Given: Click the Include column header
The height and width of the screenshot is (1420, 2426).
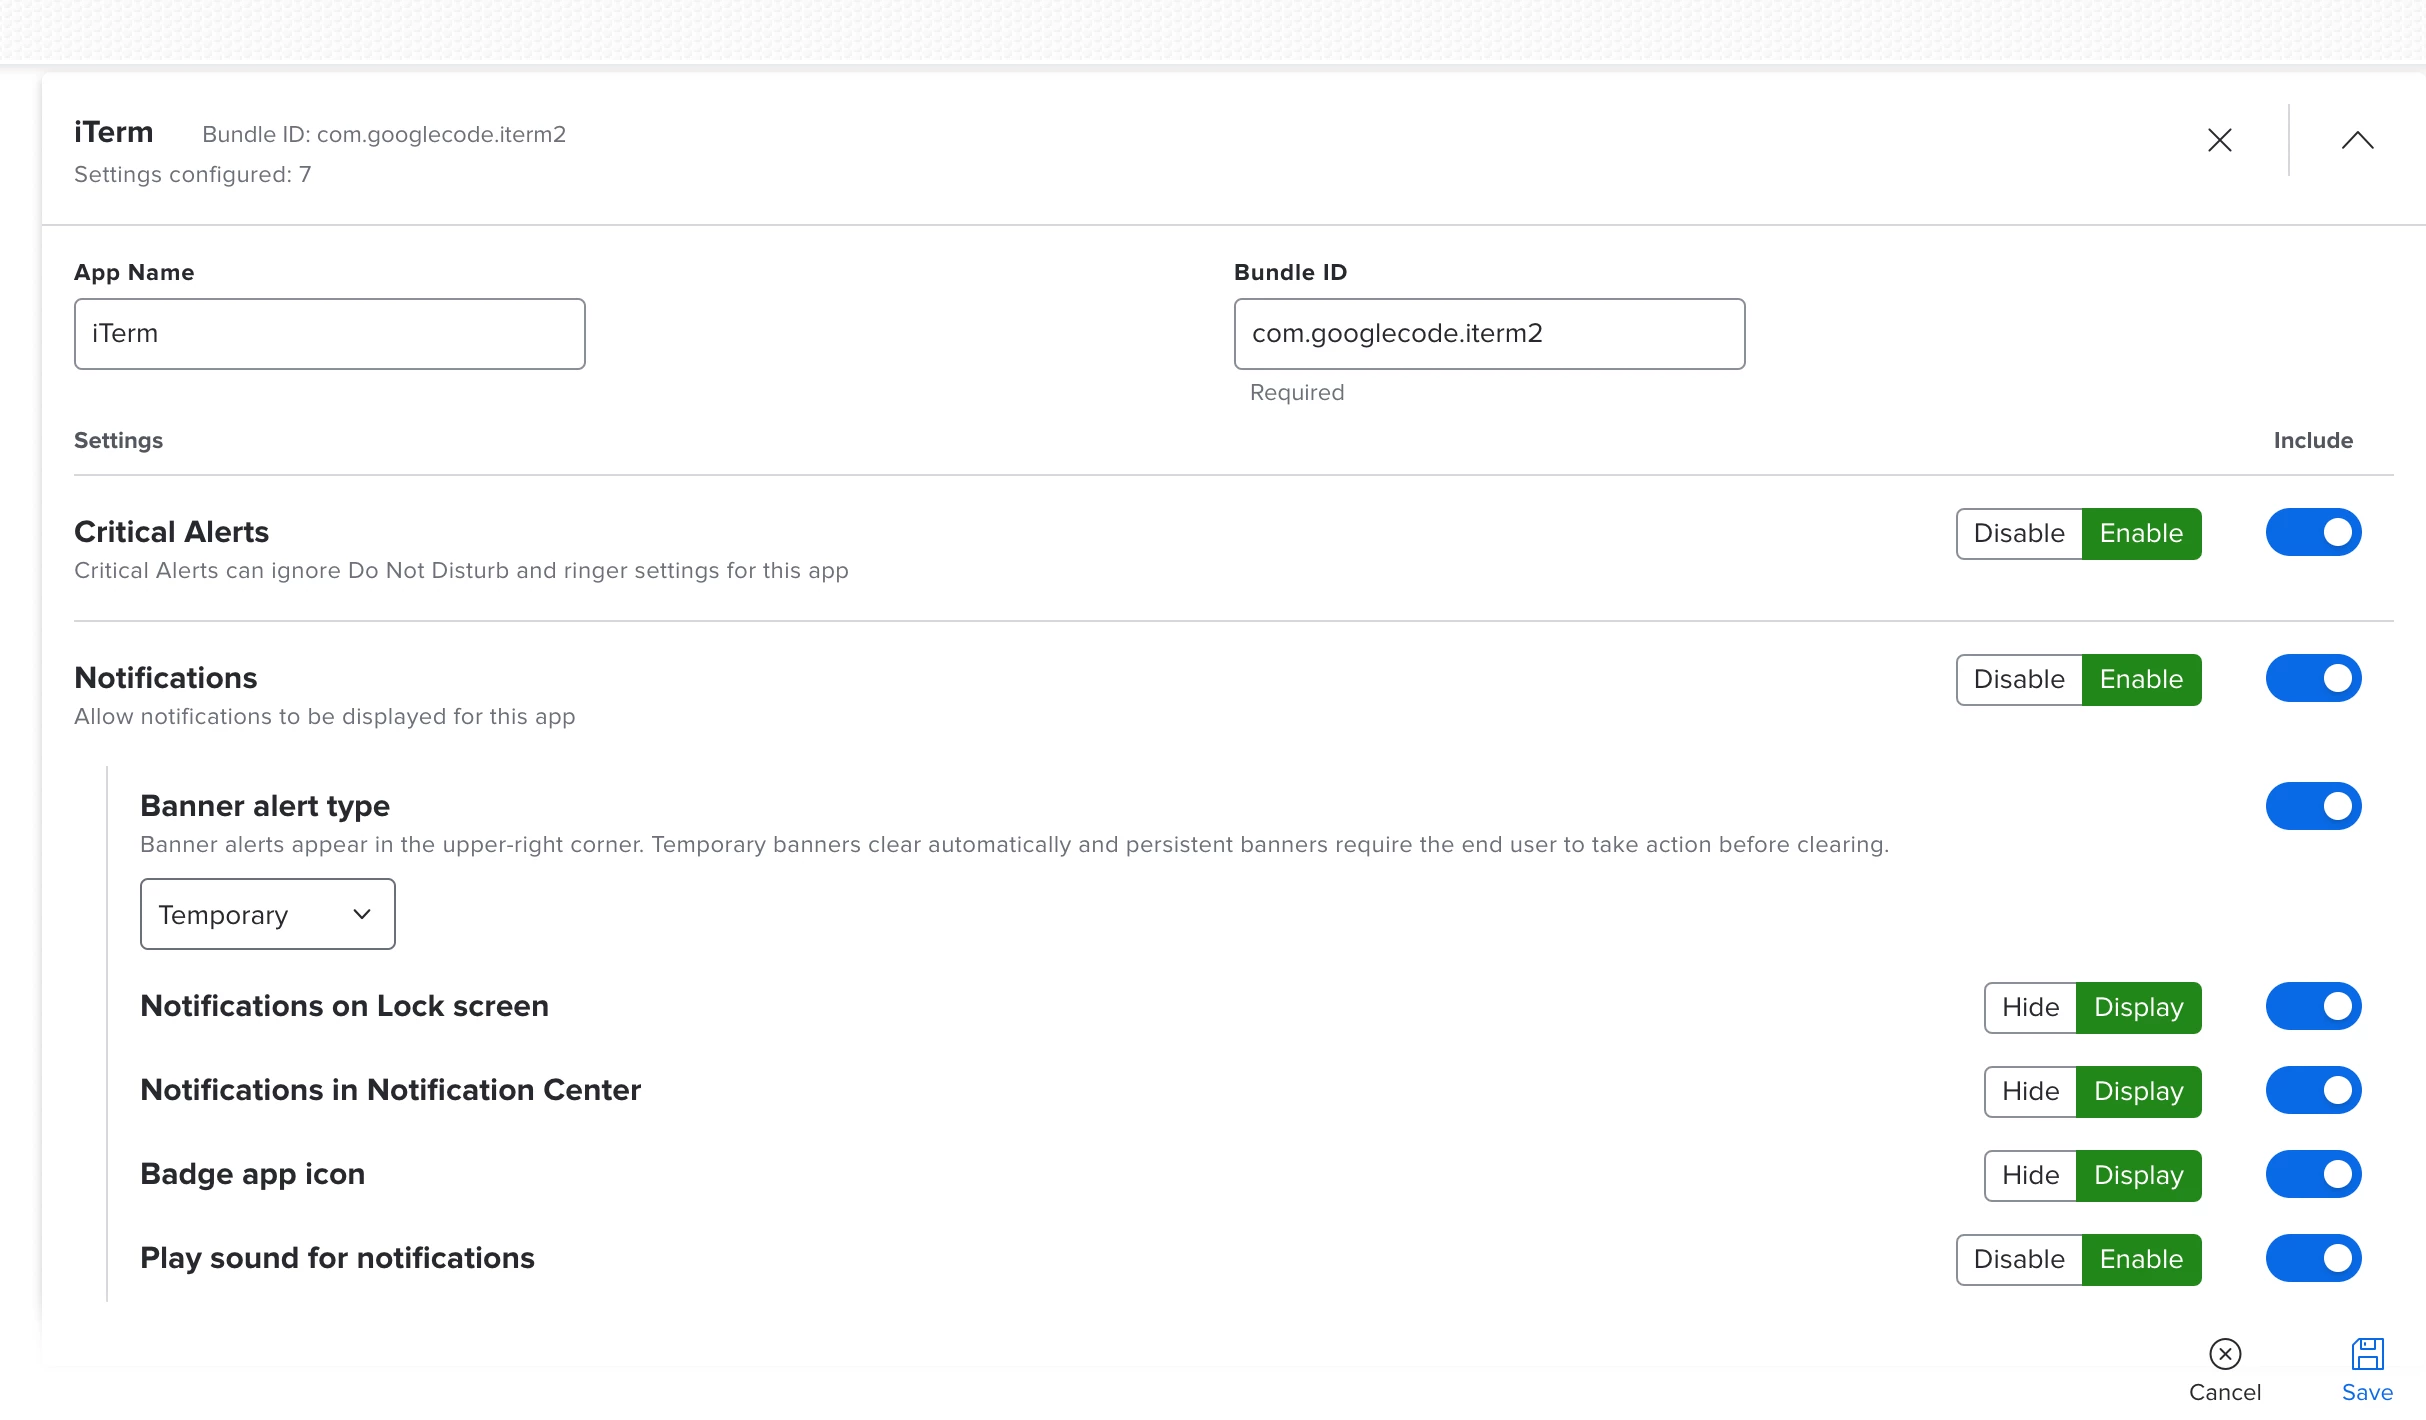Looking at the screenshot, I should [x=2313, y=441].
